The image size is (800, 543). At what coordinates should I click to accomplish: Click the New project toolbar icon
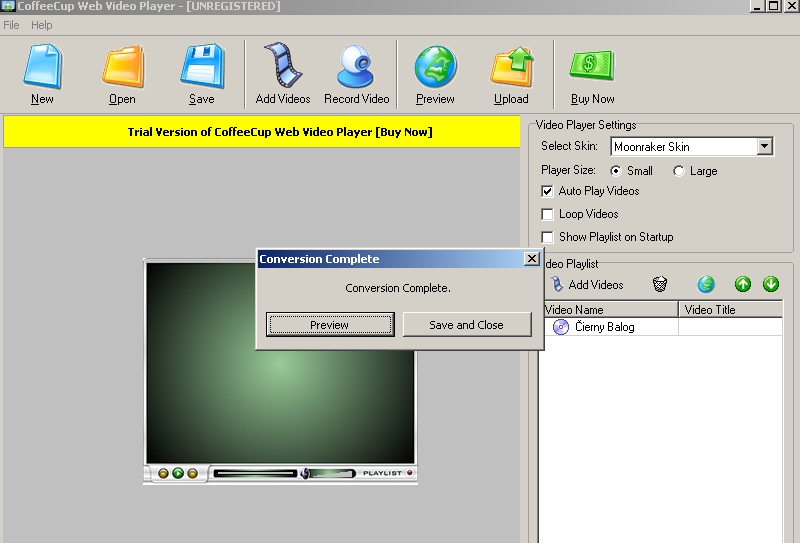point(42,66)
